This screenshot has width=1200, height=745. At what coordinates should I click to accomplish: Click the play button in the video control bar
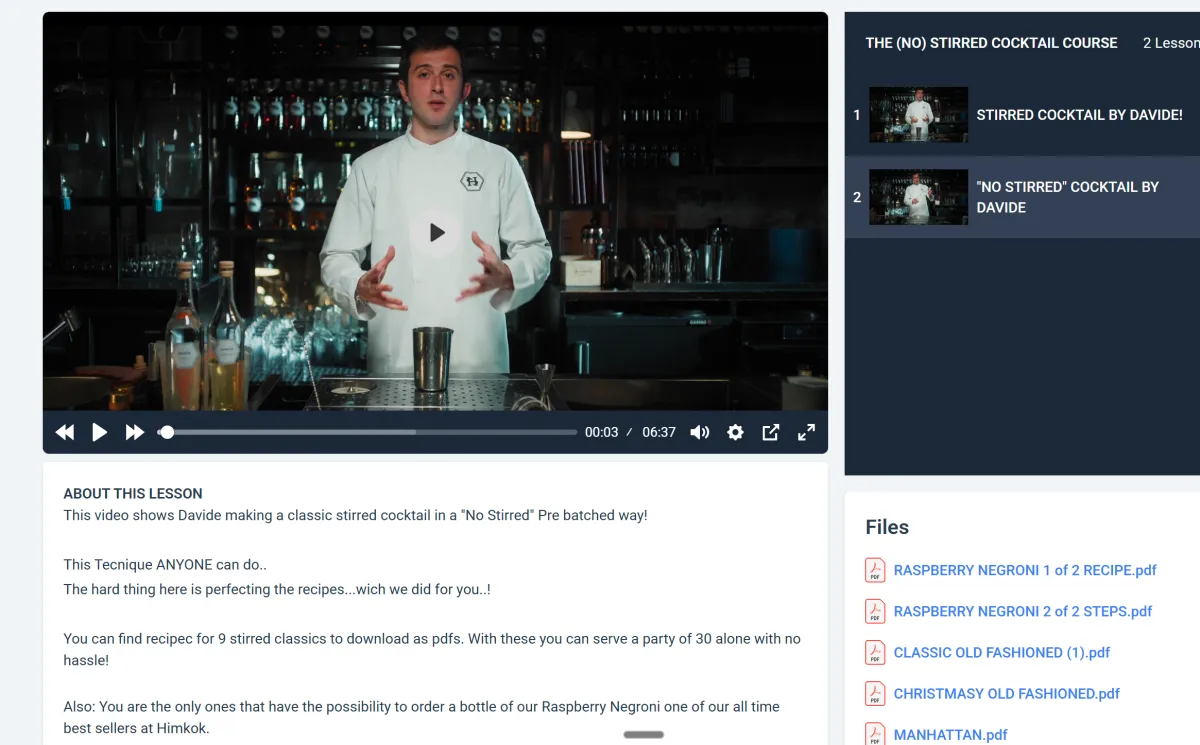[100, 433]
